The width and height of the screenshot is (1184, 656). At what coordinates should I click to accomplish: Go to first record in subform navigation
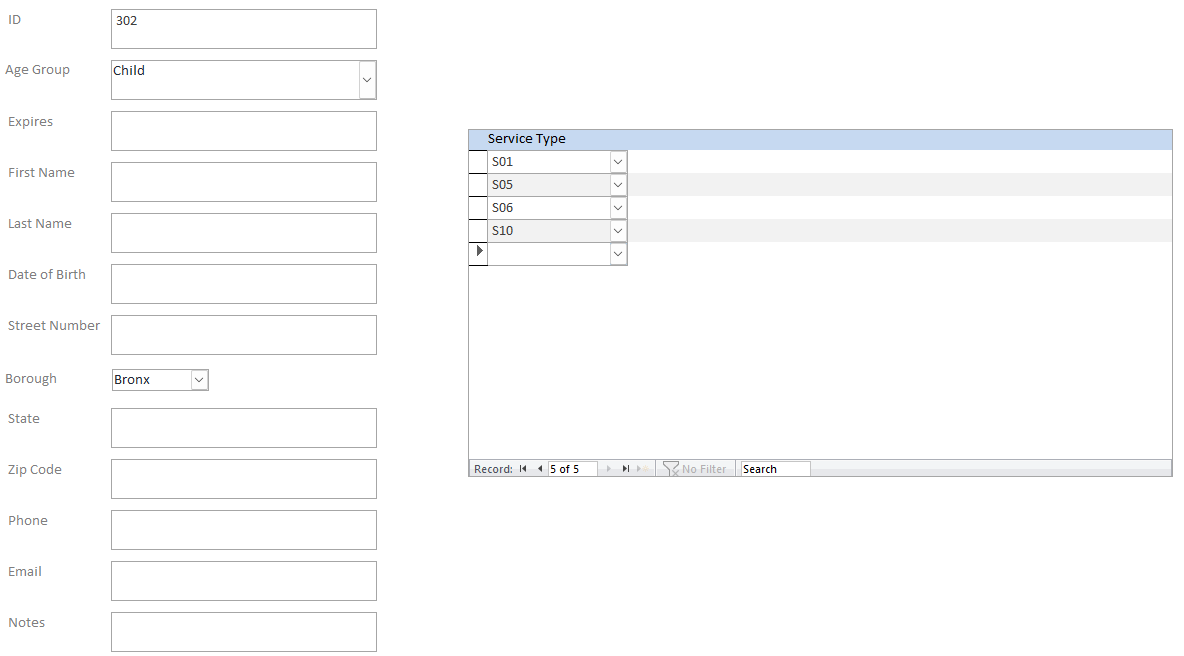click(x=523, y=469)
